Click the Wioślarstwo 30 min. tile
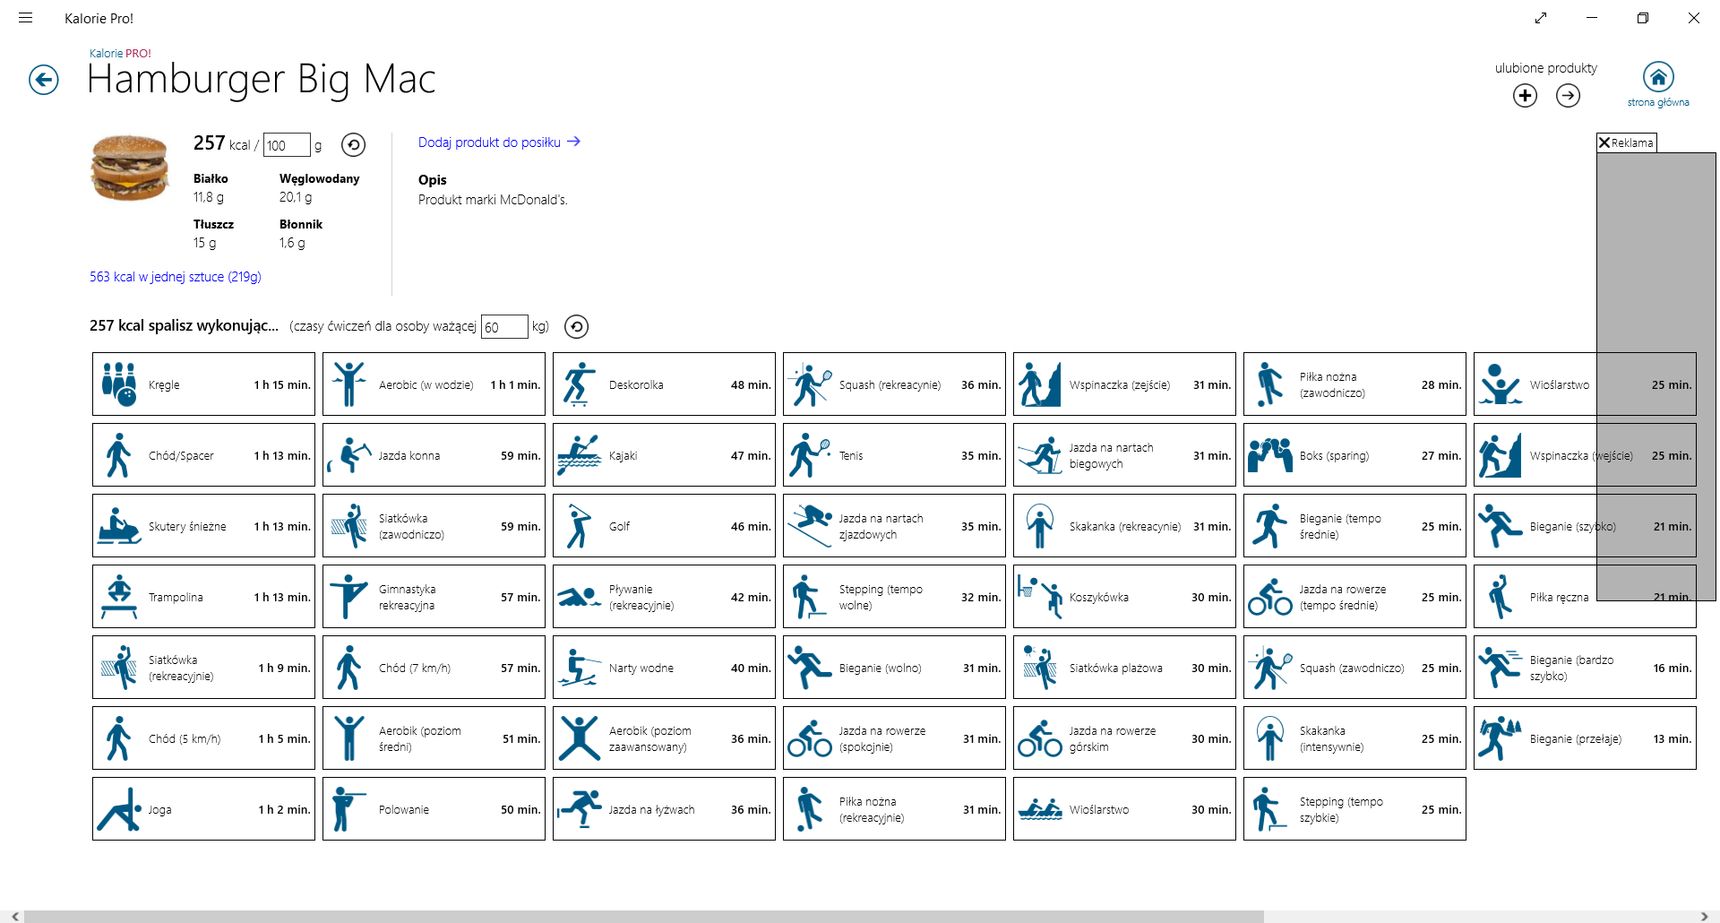The height and width of the screenshot is (923, 1720). (1124, 810)
